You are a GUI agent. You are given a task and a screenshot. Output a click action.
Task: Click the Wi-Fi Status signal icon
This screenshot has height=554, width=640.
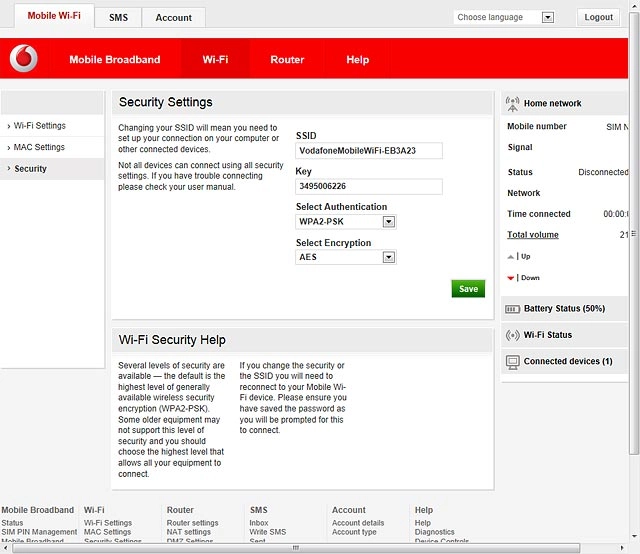point(512,336)
